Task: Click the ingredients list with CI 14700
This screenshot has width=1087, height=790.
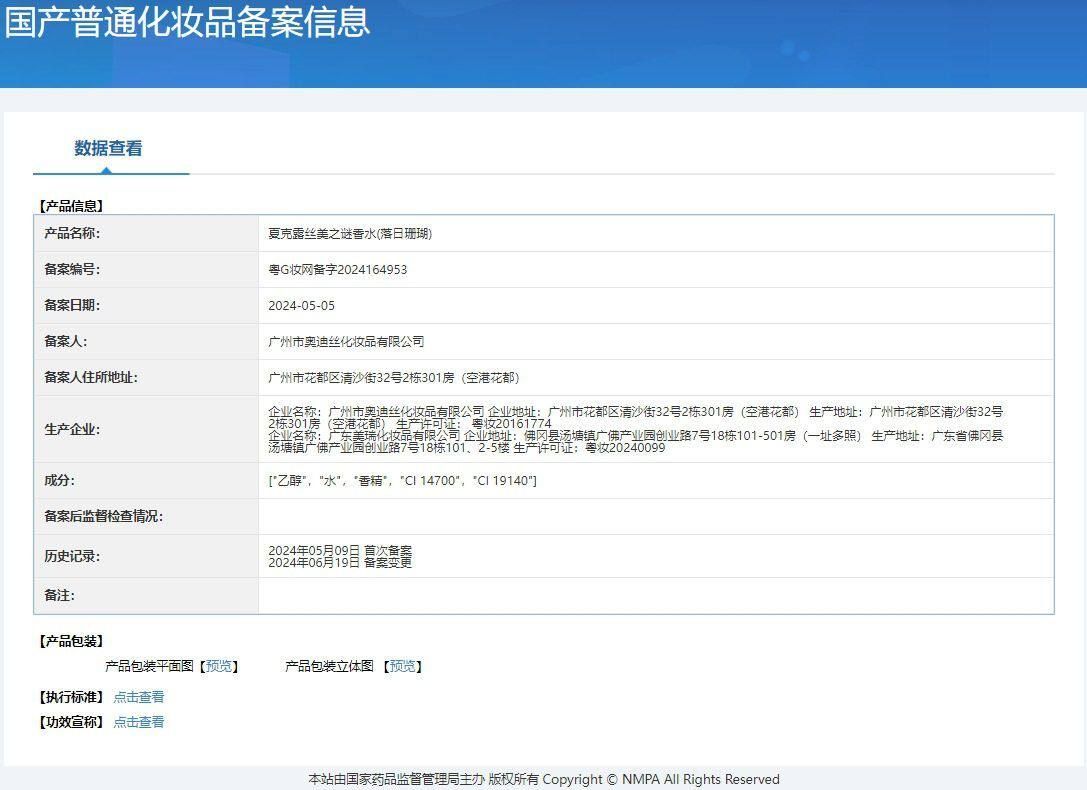Action: pos(403,480)
